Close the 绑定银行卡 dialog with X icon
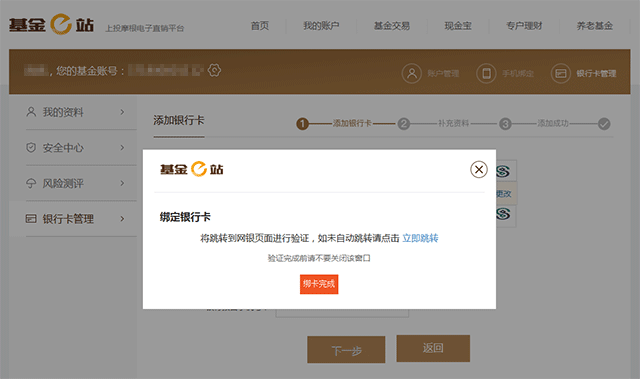This screenshot has width=640, height=379. tap(479, 169)
